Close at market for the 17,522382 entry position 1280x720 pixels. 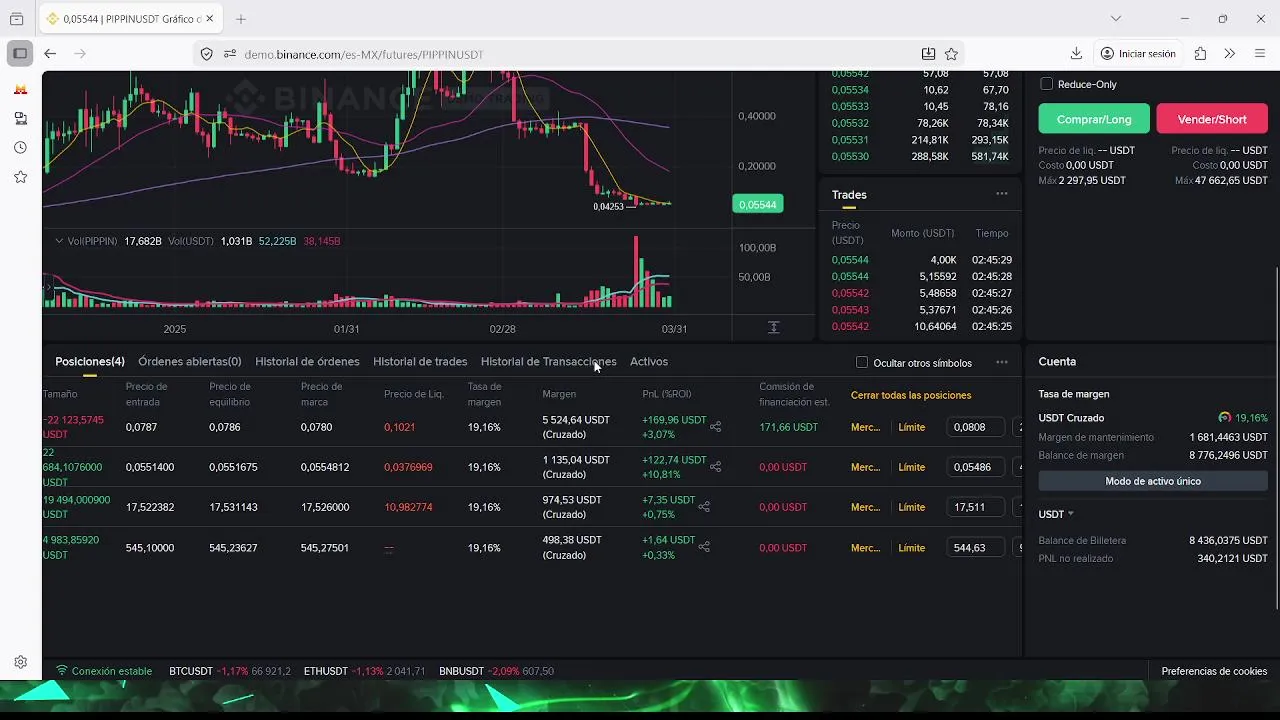click(865, 507)
